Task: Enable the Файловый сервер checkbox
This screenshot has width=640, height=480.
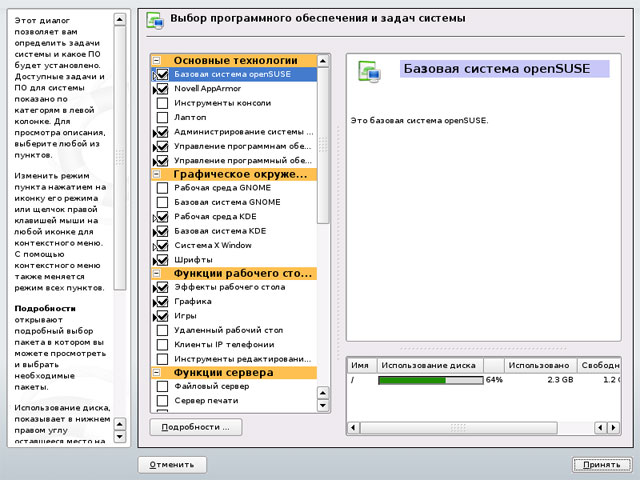Action: (162, 386)
